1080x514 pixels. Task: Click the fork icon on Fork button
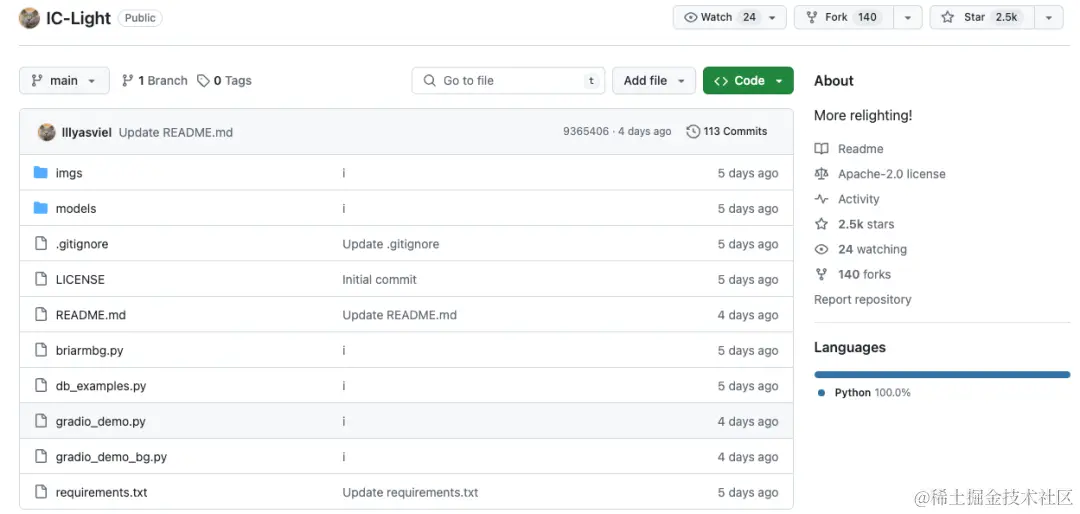coord(811,17)
